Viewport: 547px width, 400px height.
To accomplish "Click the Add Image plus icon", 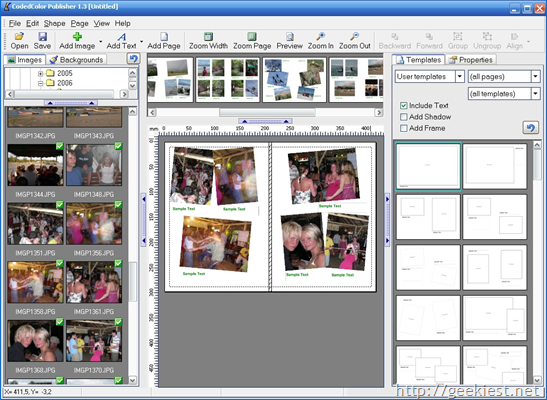I will 77,36.
